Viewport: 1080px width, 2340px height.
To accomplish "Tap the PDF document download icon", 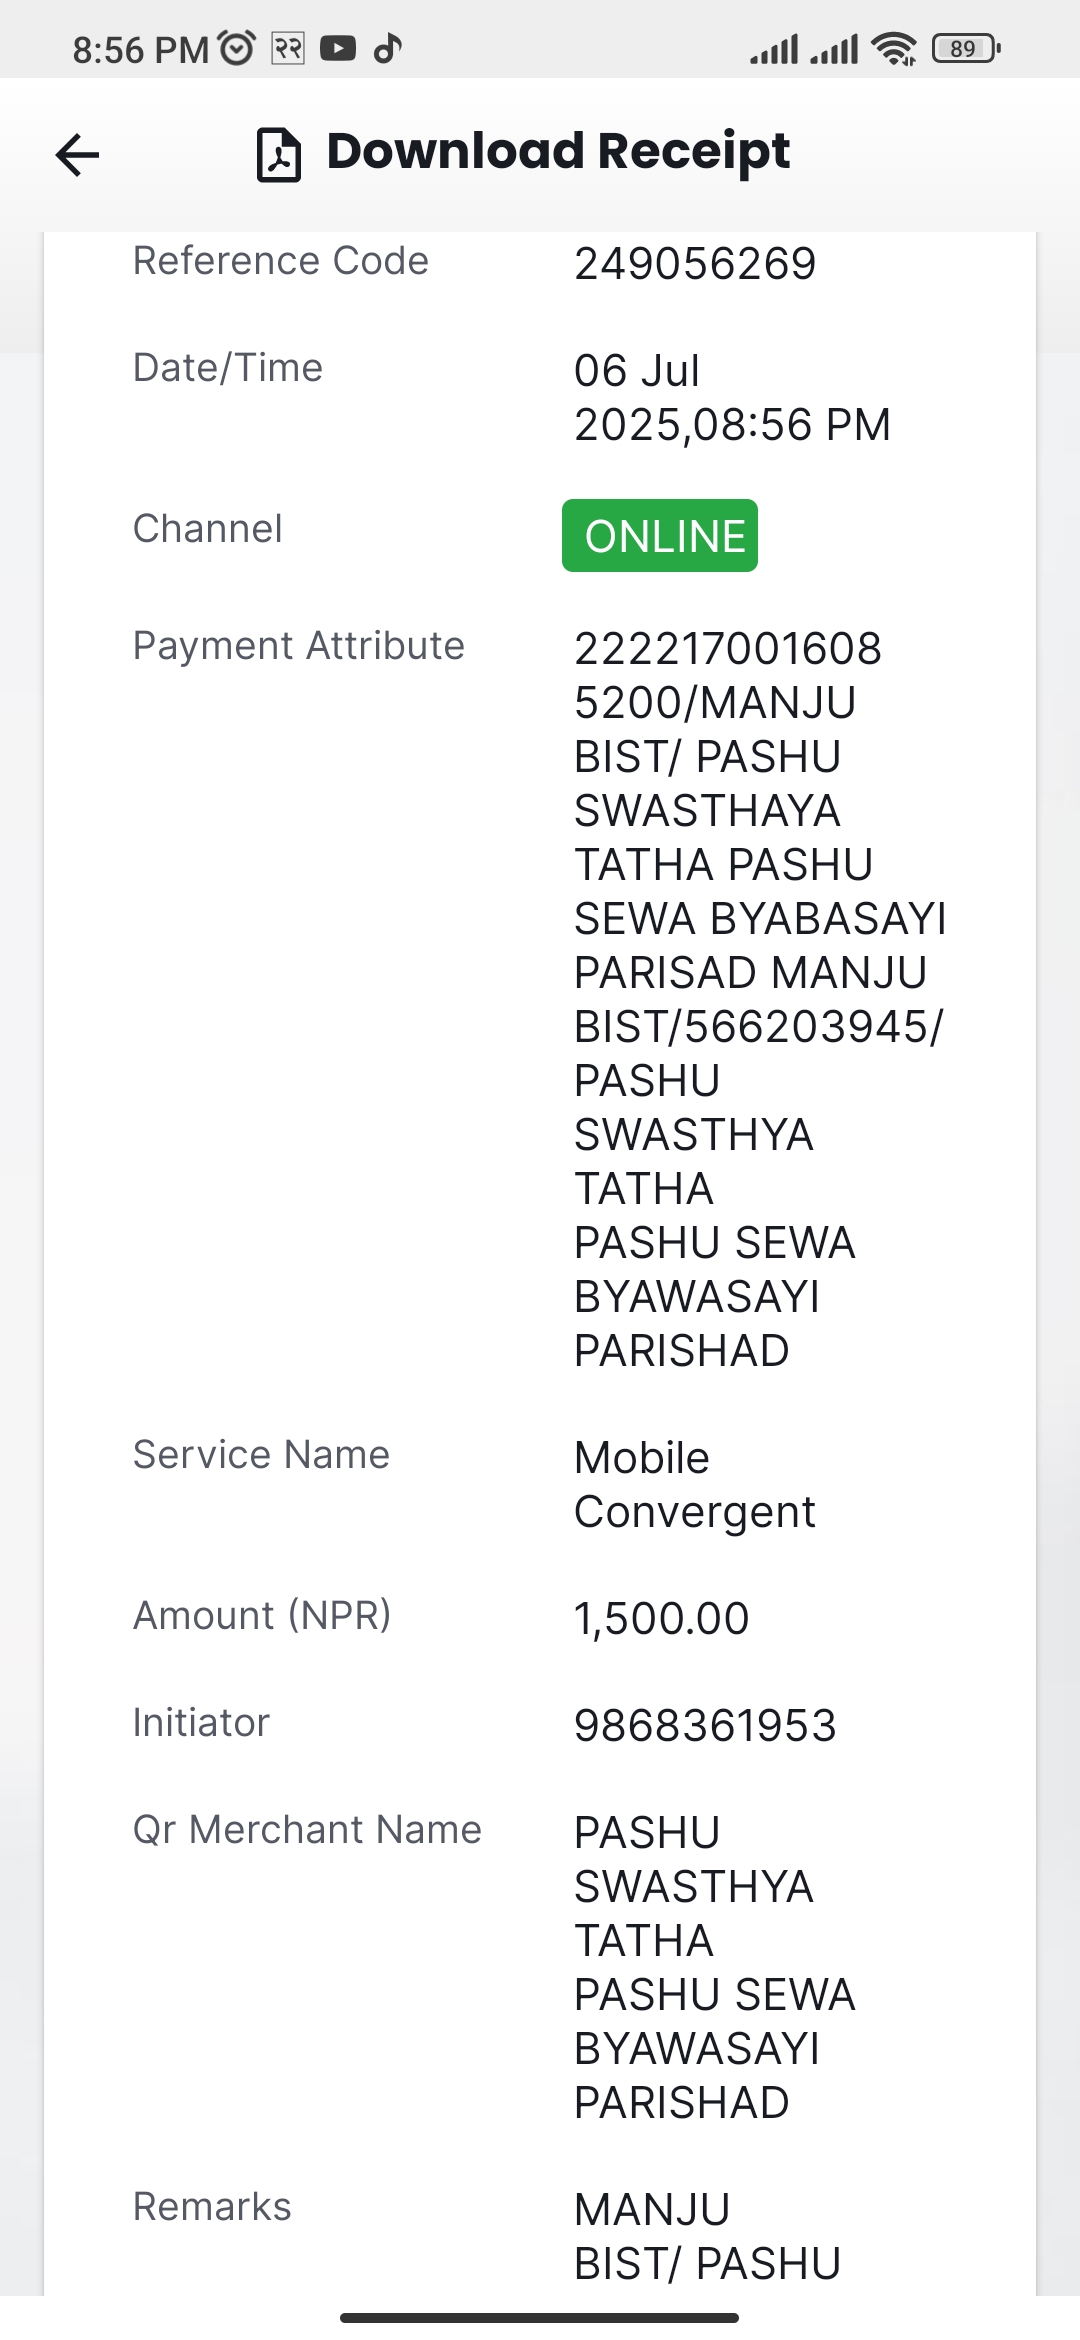I will coord(279,155).
